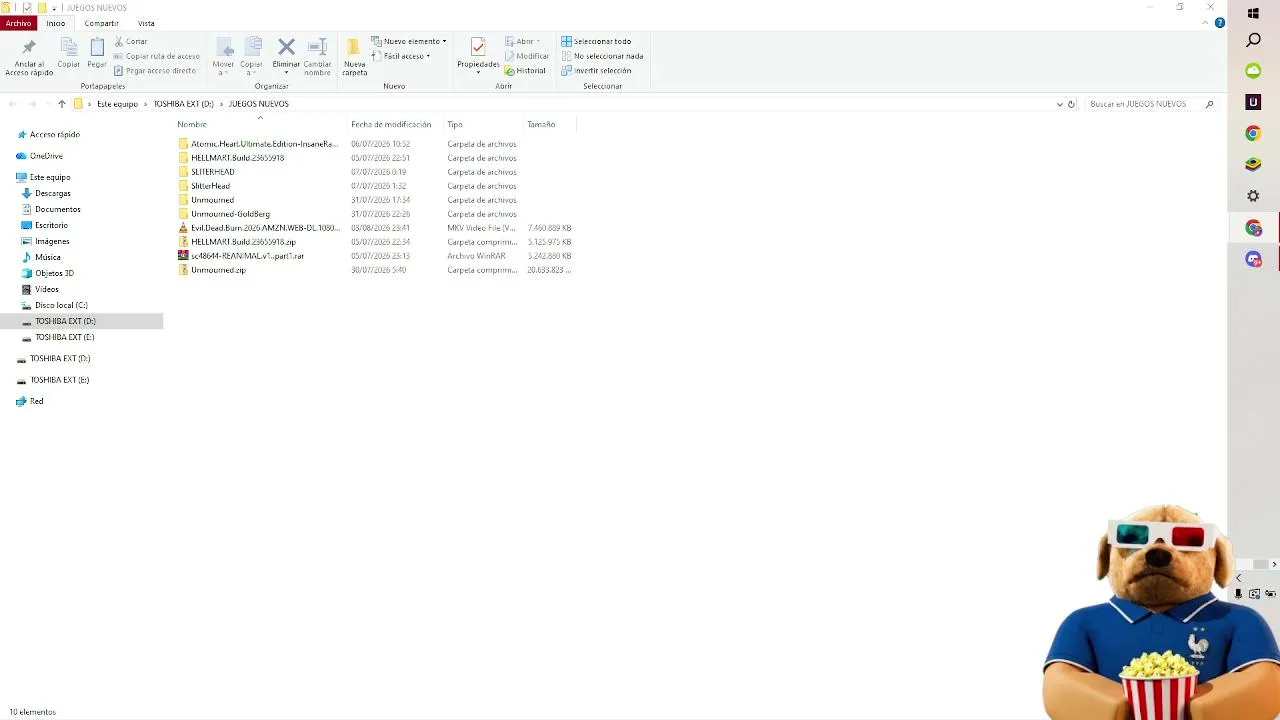The width and height of the screenshot is (1280, 720).
Task: Select the Unmourned folder
Action: tap(206, 200)
